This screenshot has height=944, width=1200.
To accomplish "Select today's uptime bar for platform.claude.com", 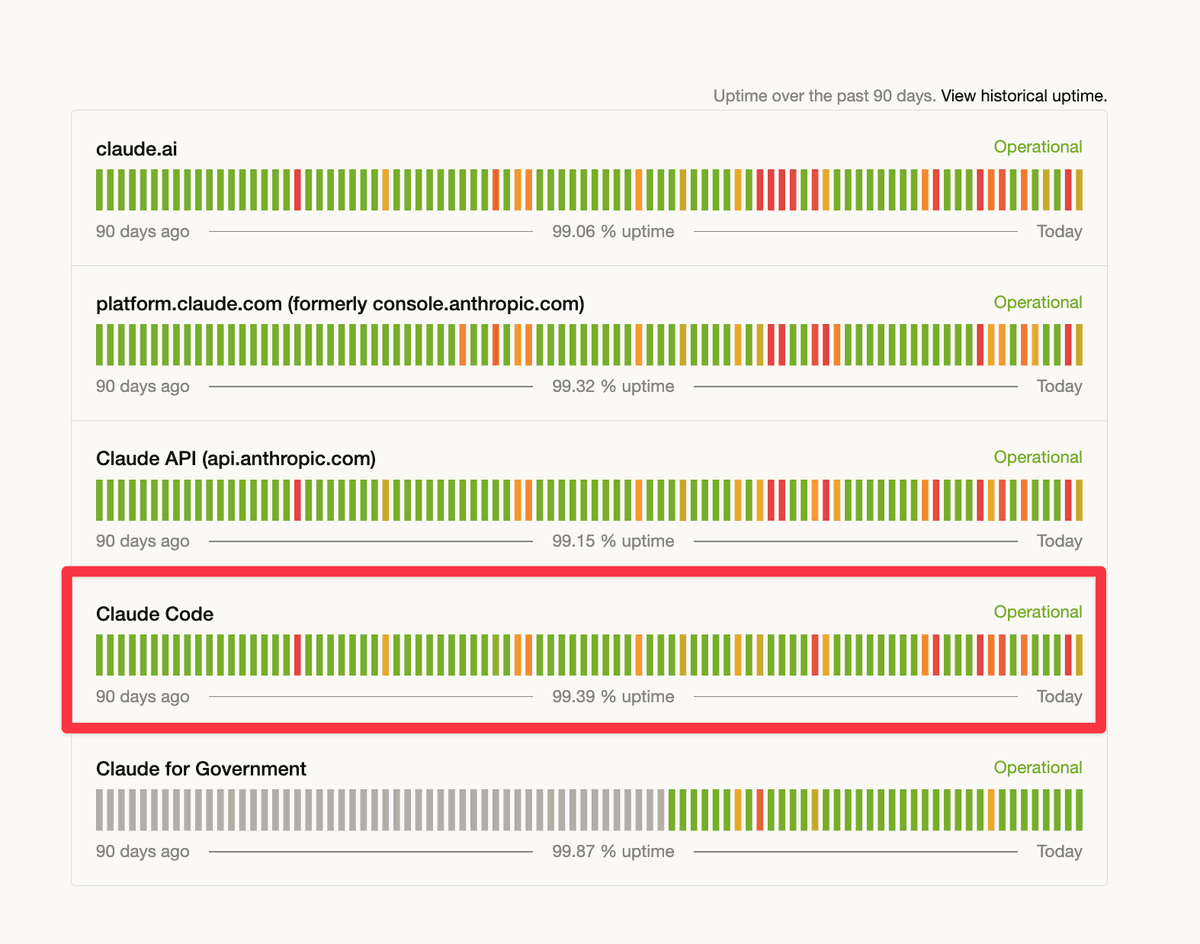I will [1079, 345].
